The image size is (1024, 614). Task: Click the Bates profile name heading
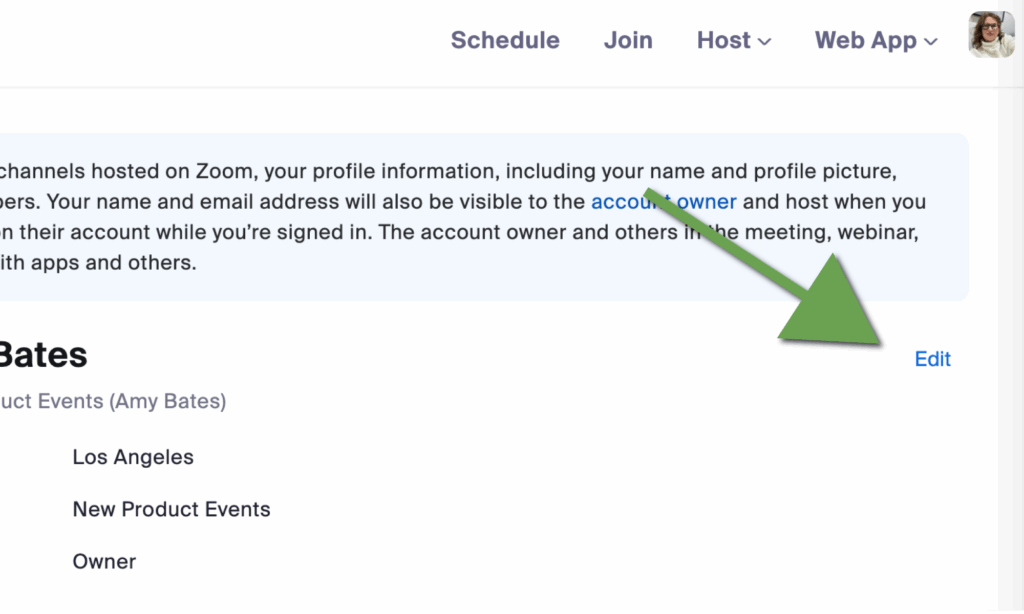(43, 355)
